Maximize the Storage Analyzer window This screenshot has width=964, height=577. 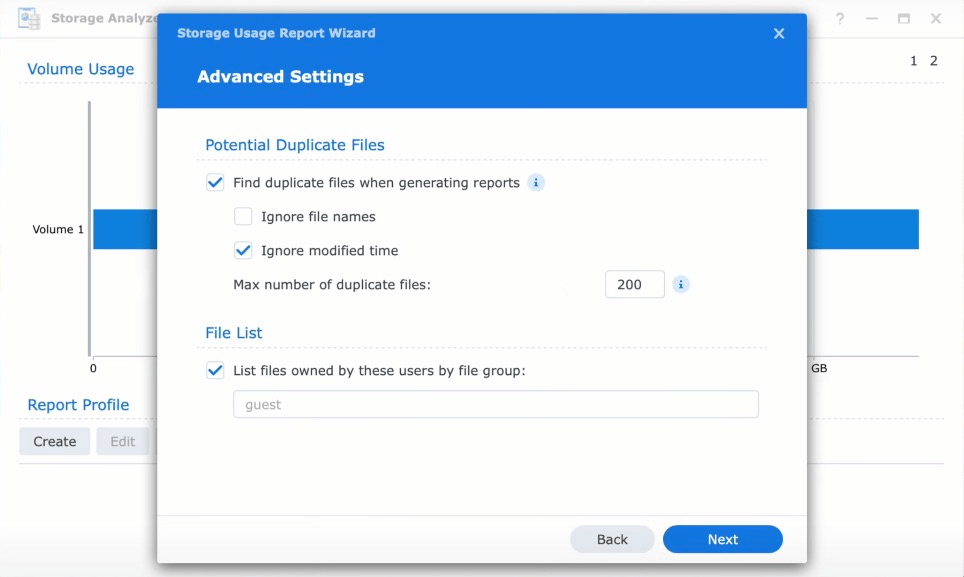(x=904, y=18)
